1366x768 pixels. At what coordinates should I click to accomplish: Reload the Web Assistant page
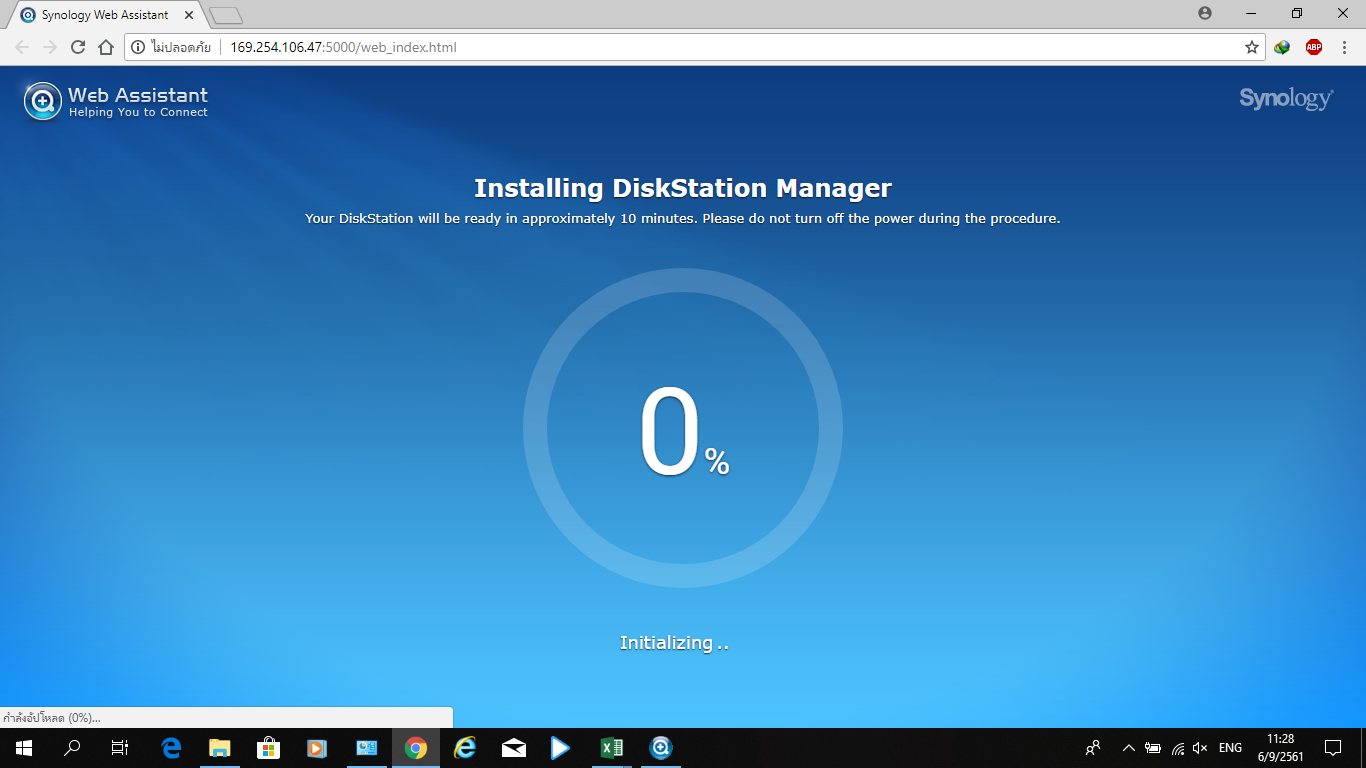78,47
